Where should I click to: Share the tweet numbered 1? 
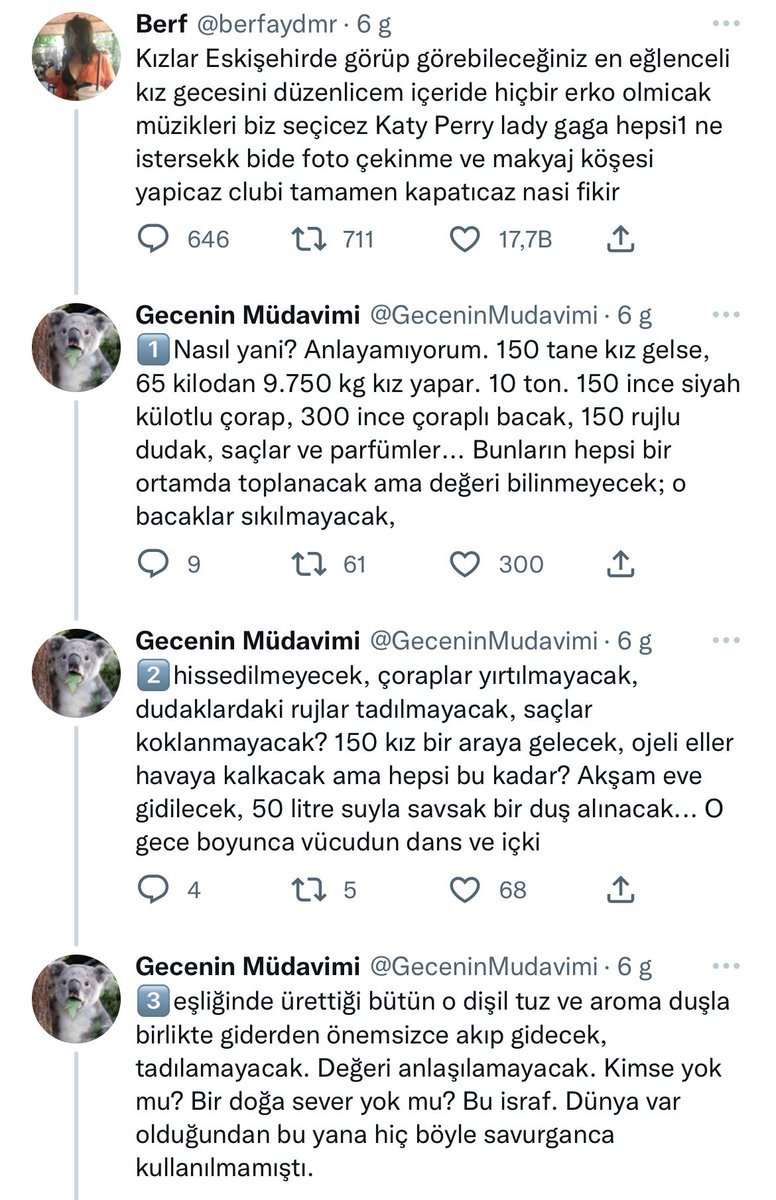point(620,565)
